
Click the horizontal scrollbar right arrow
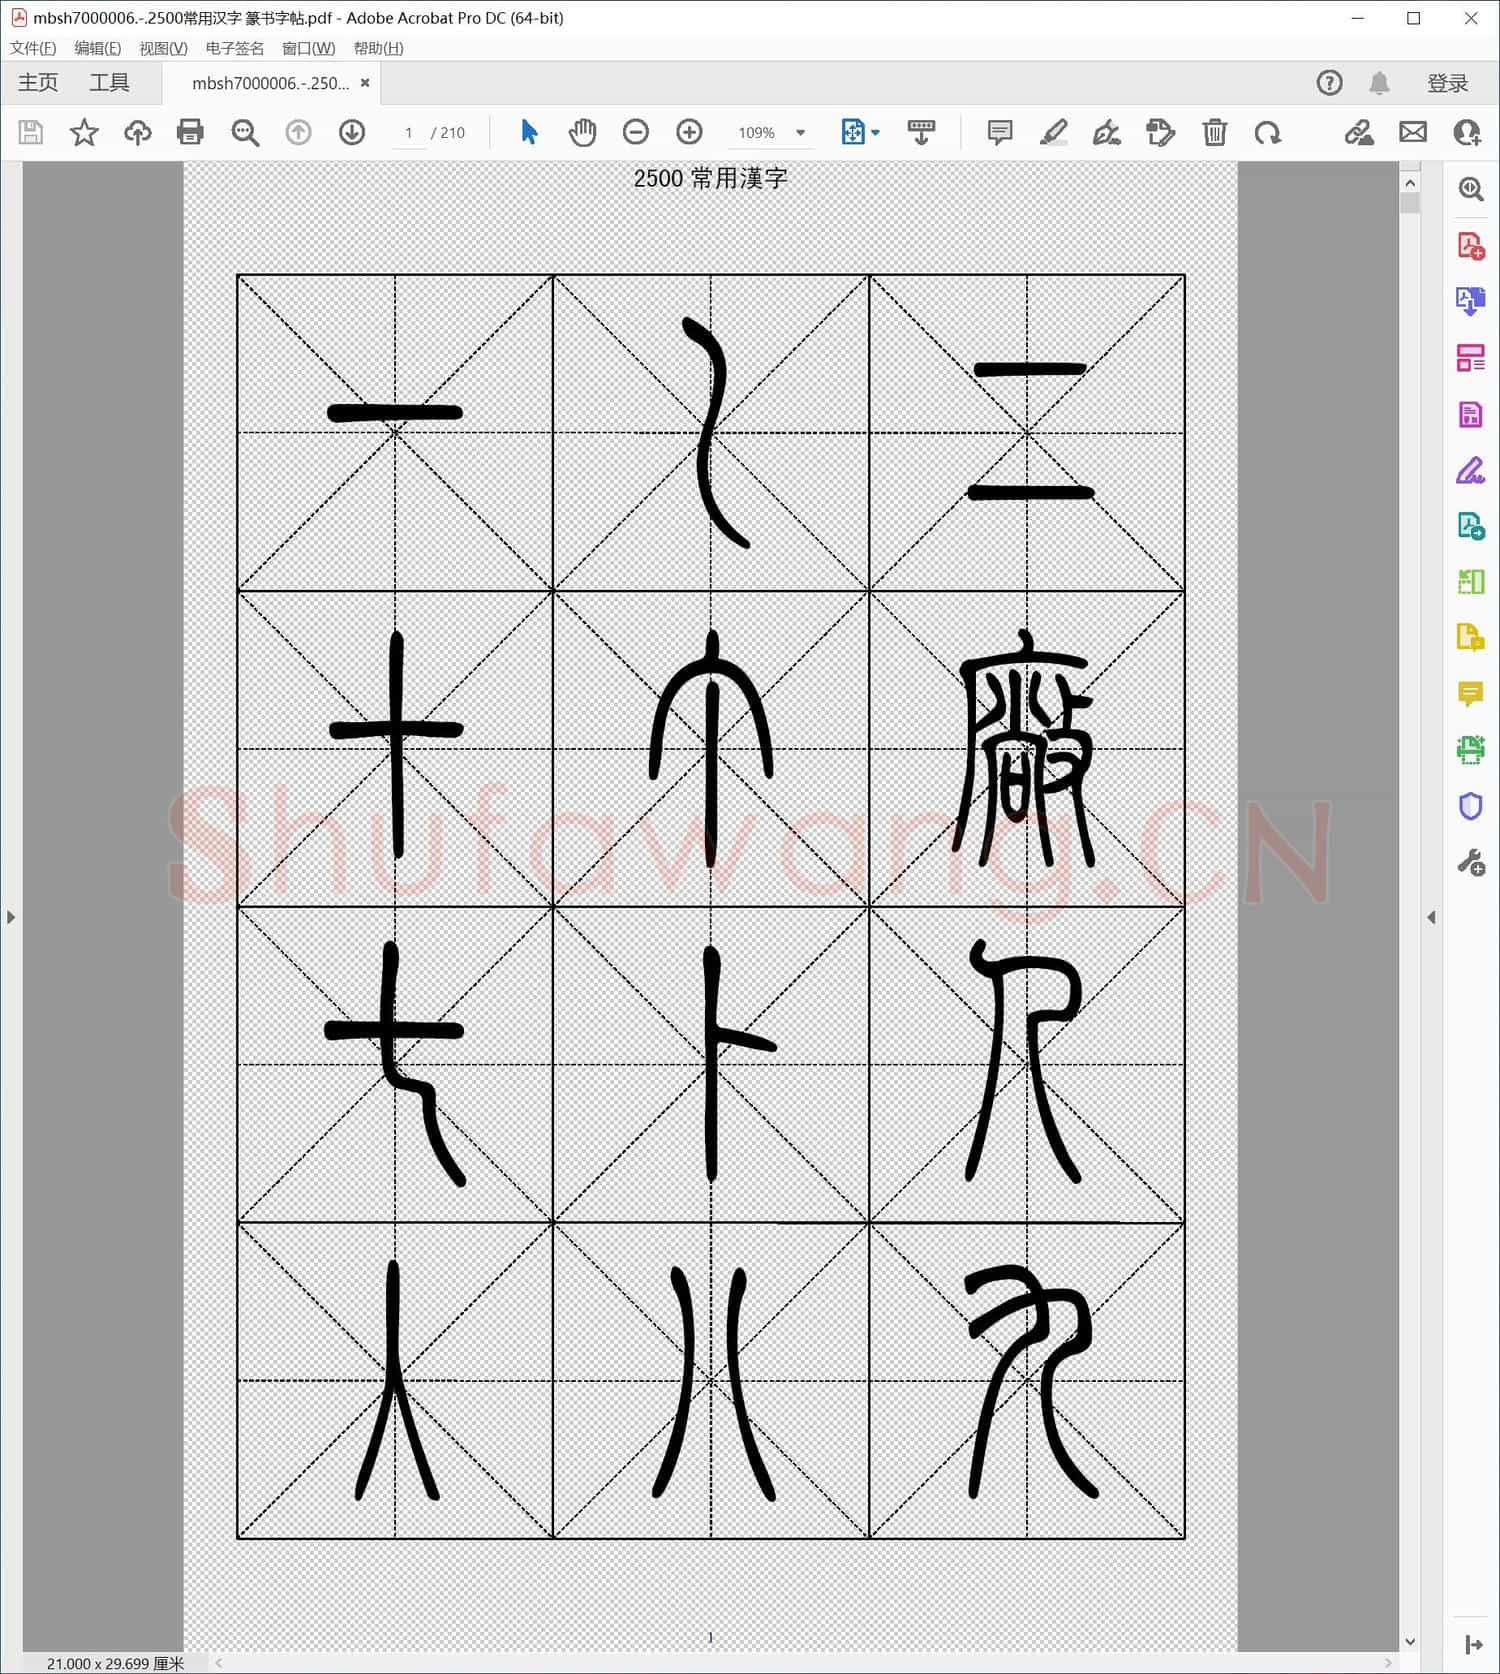coord(1388,1663)
